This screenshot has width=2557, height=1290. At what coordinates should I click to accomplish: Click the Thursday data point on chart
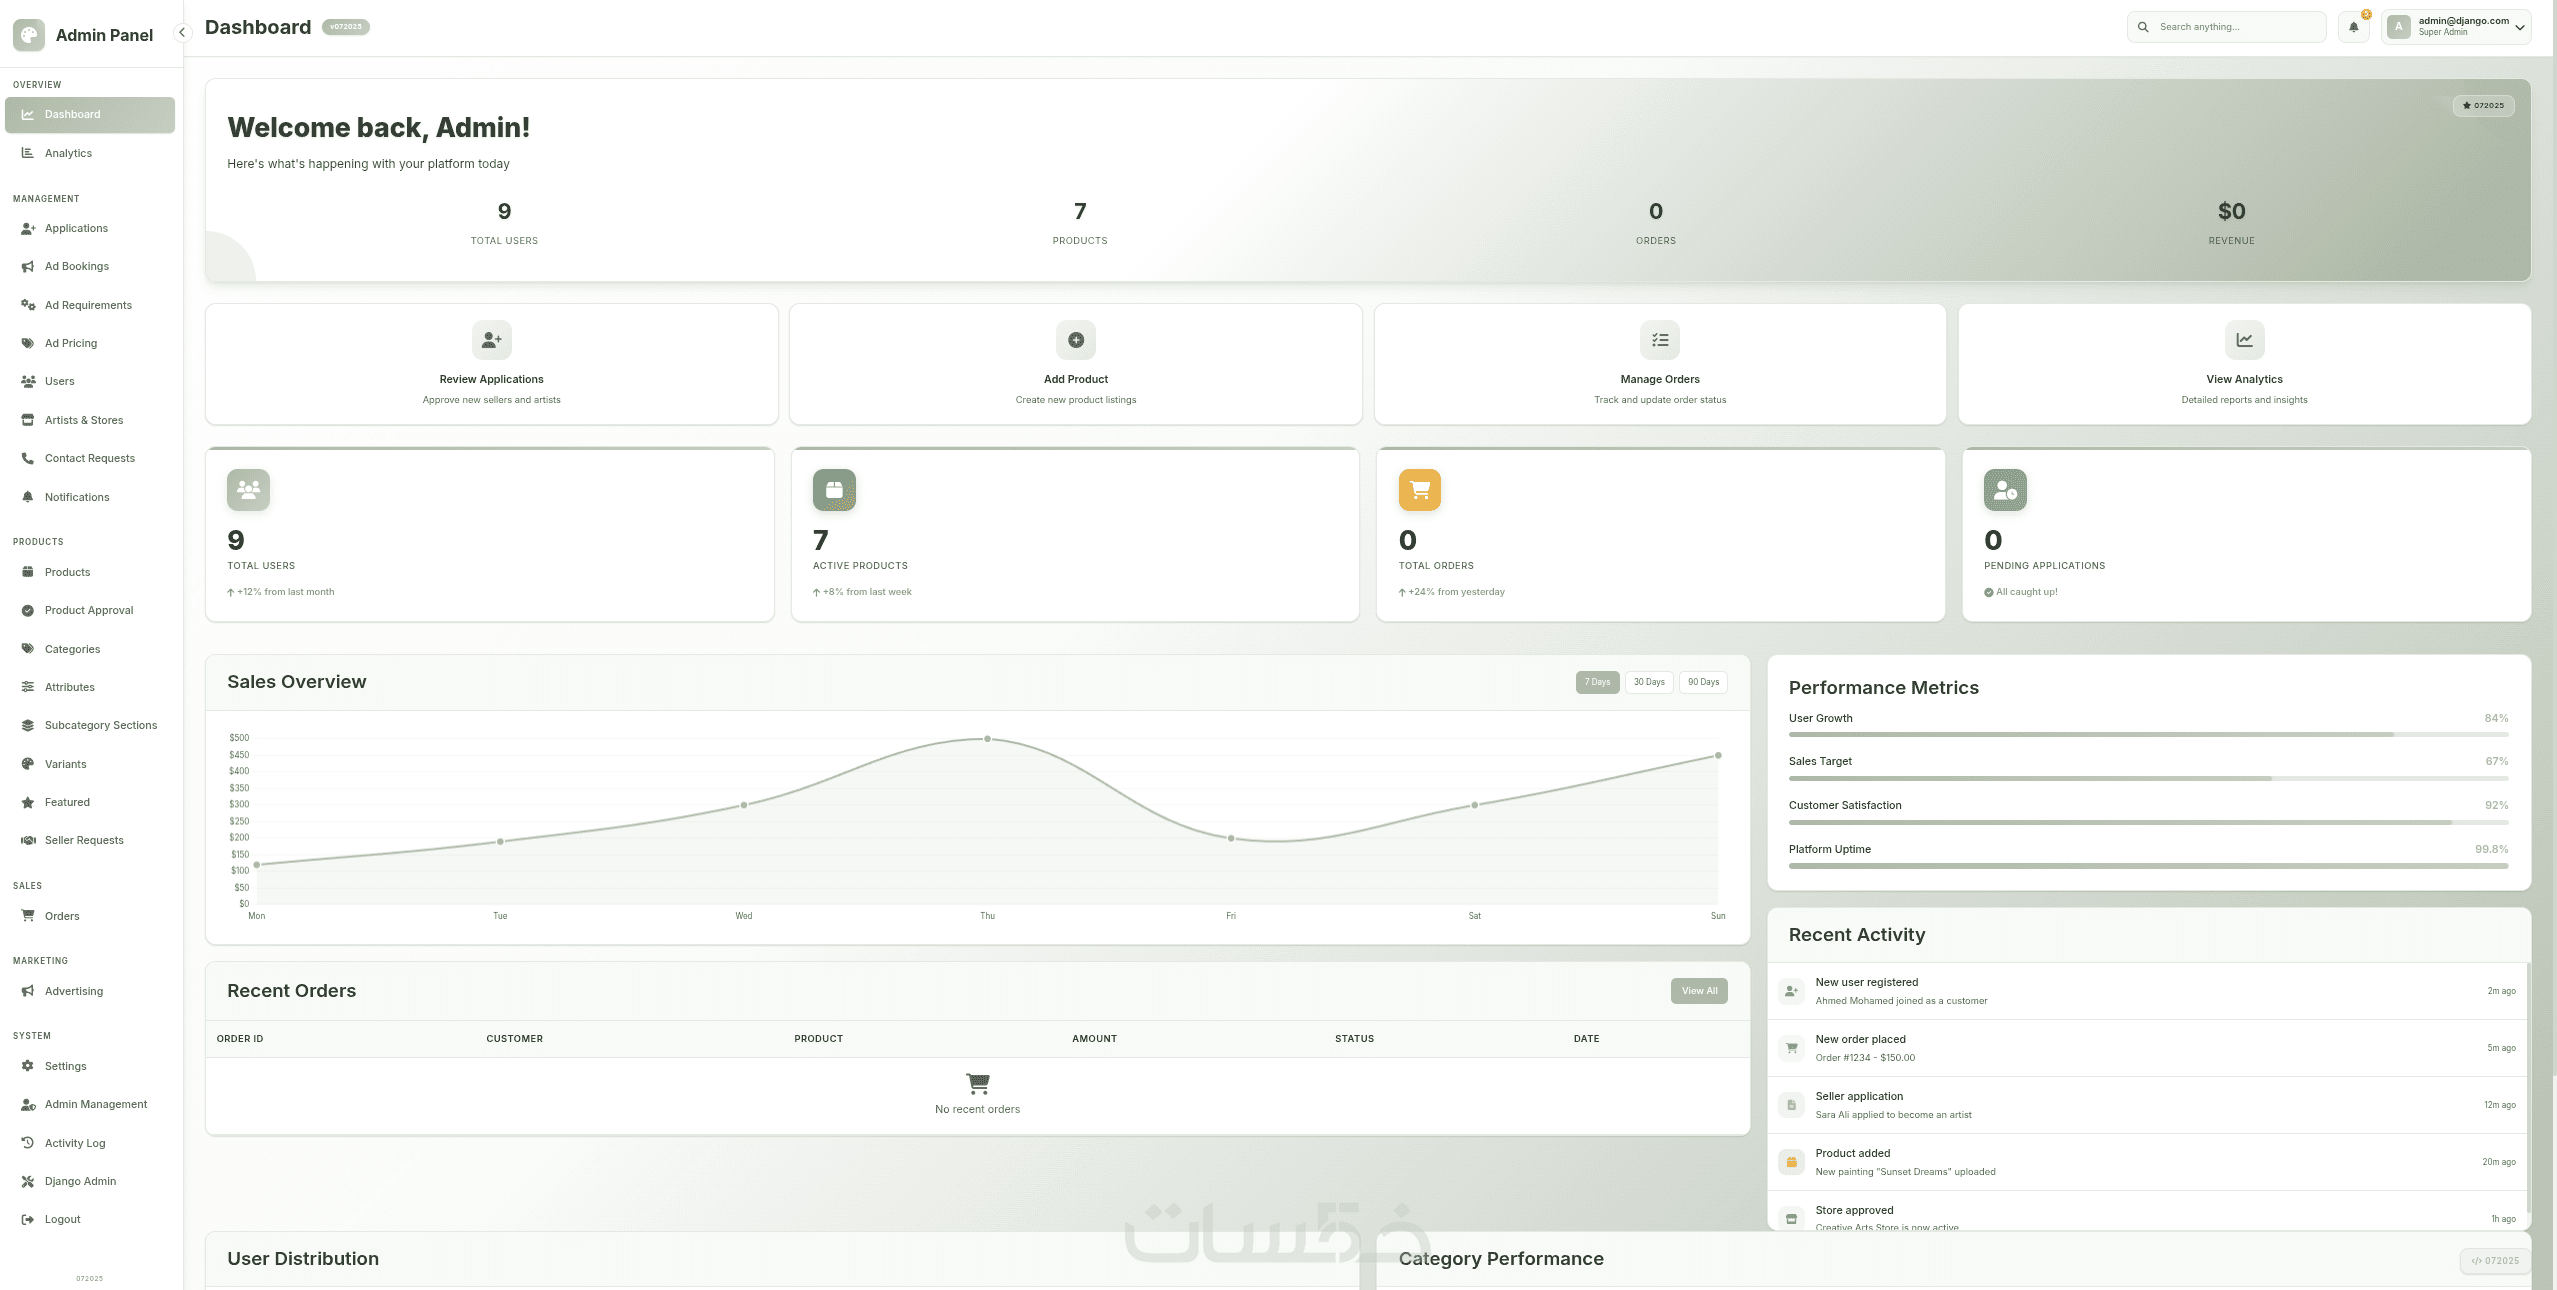tap(987, 739)
